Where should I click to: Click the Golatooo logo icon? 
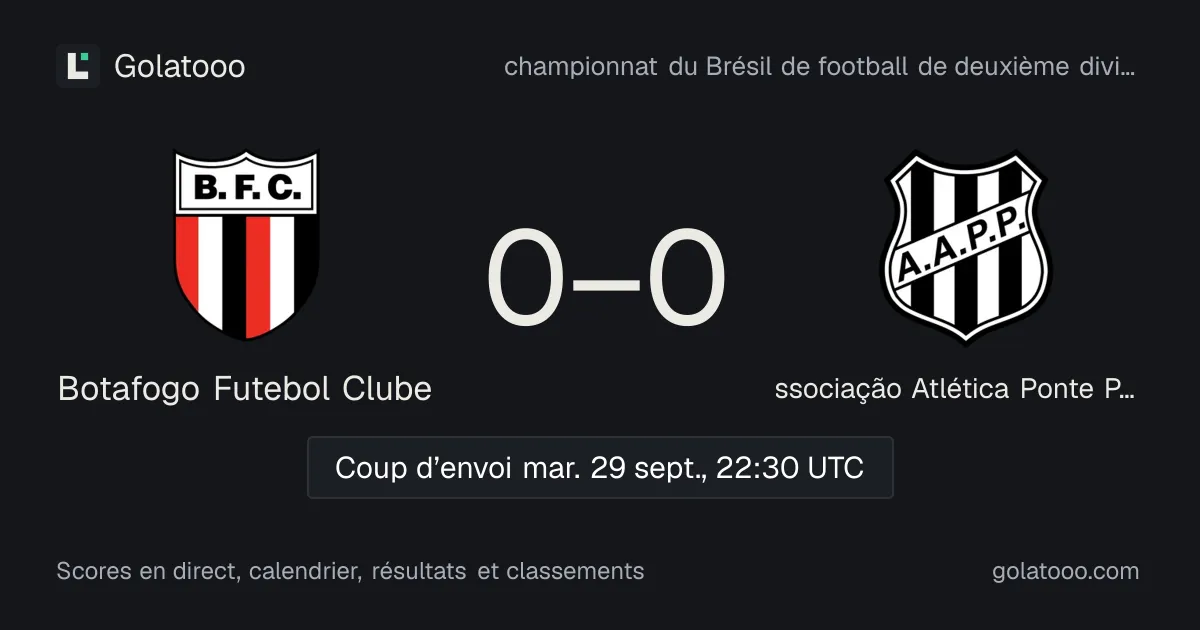coord(78,66)
